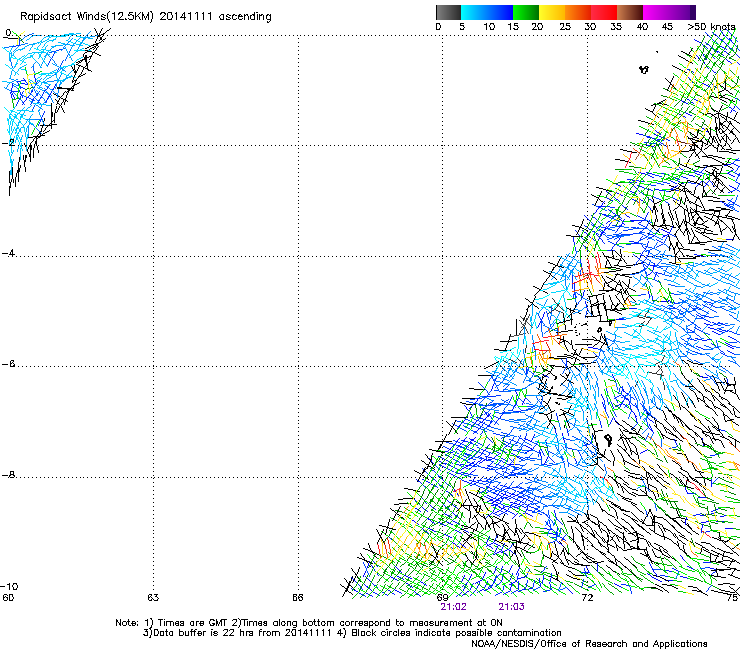Image resolution: width=740 pixels, height=650 pixels.
Task: Click the '-8' latitude axis label
Action: (x=8, y=475)
